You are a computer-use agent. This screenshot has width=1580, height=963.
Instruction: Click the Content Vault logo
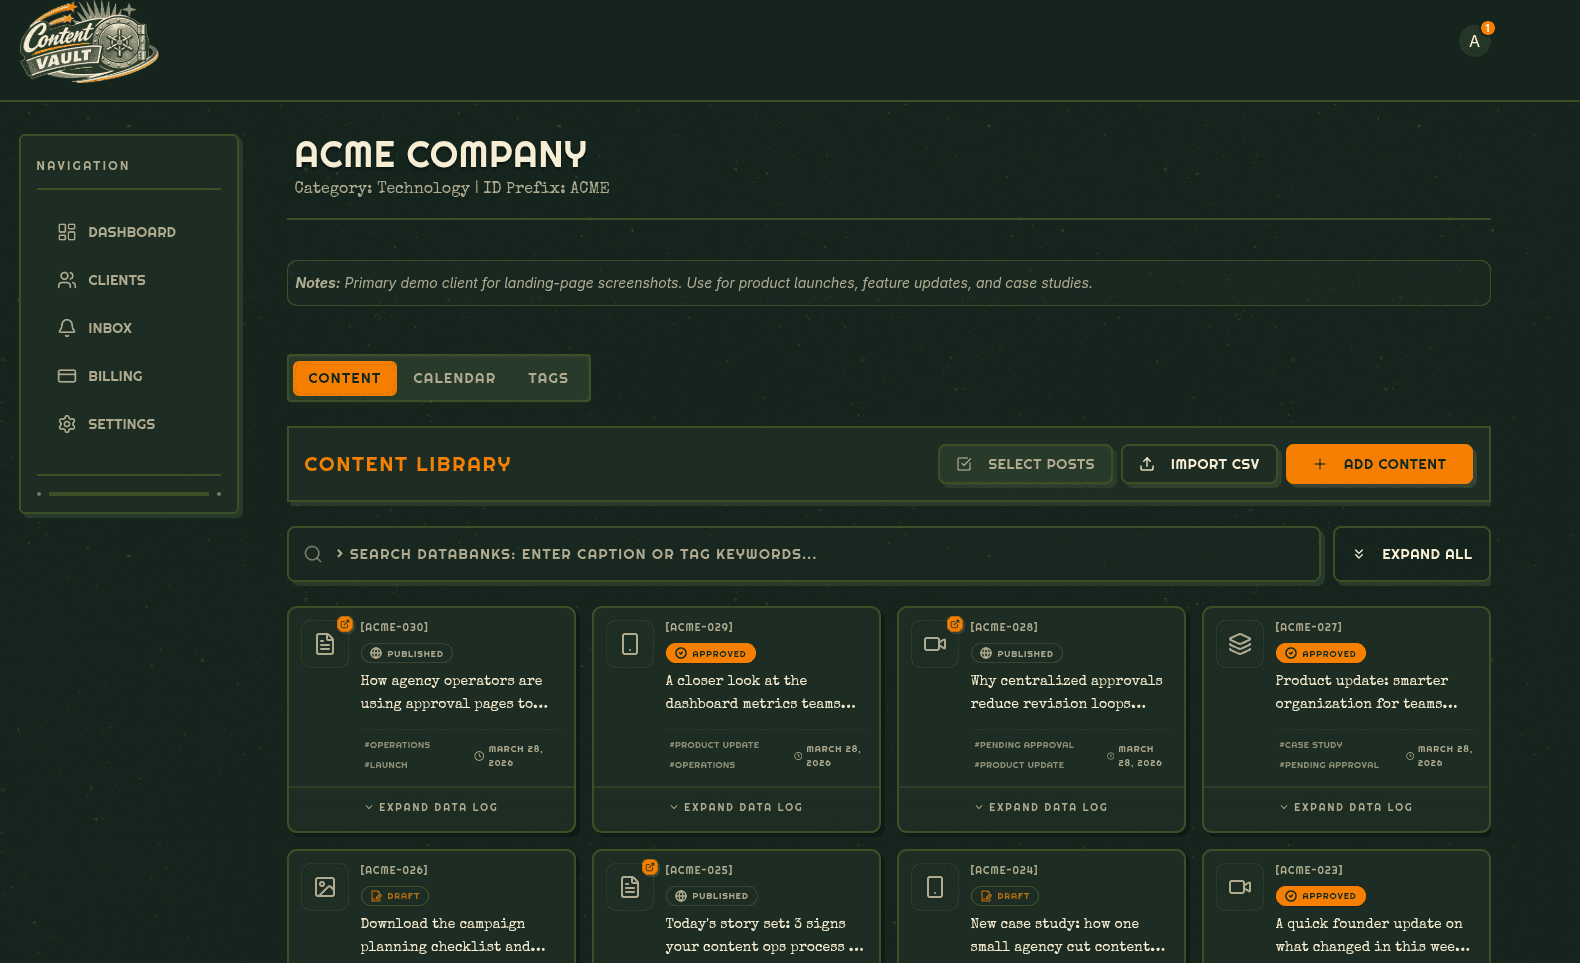[89, 42]
